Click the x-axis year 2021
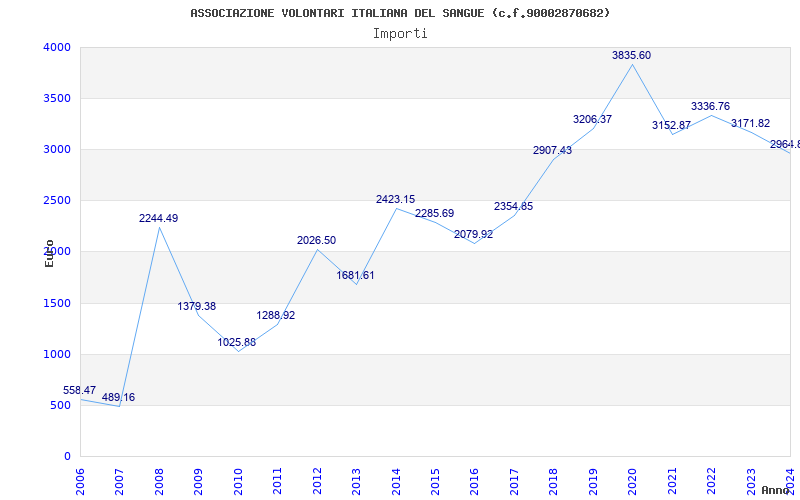 [x=672, y=482]
